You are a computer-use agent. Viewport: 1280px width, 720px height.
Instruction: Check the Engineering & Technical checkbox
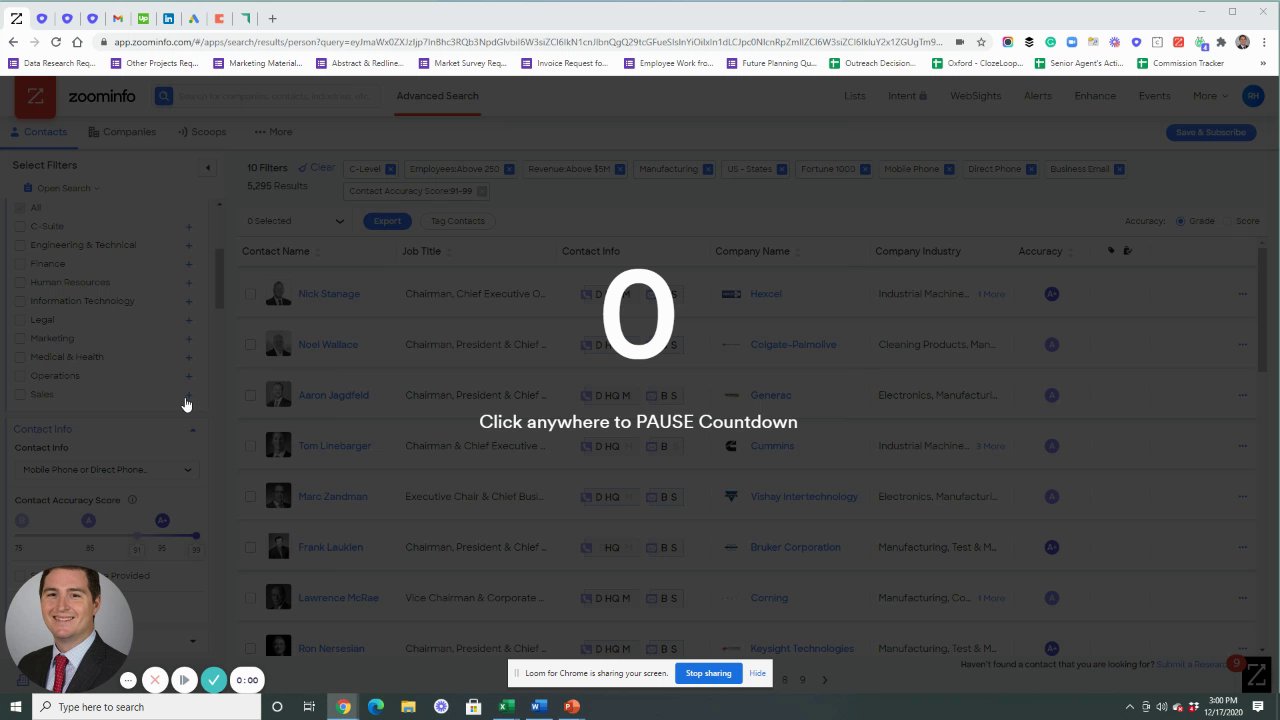pos(20,245)
